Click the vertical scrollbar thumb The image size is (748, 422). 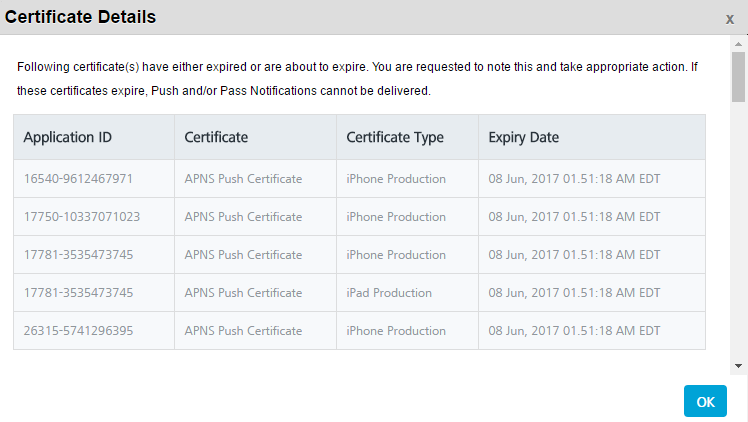[x=738, y=77]
